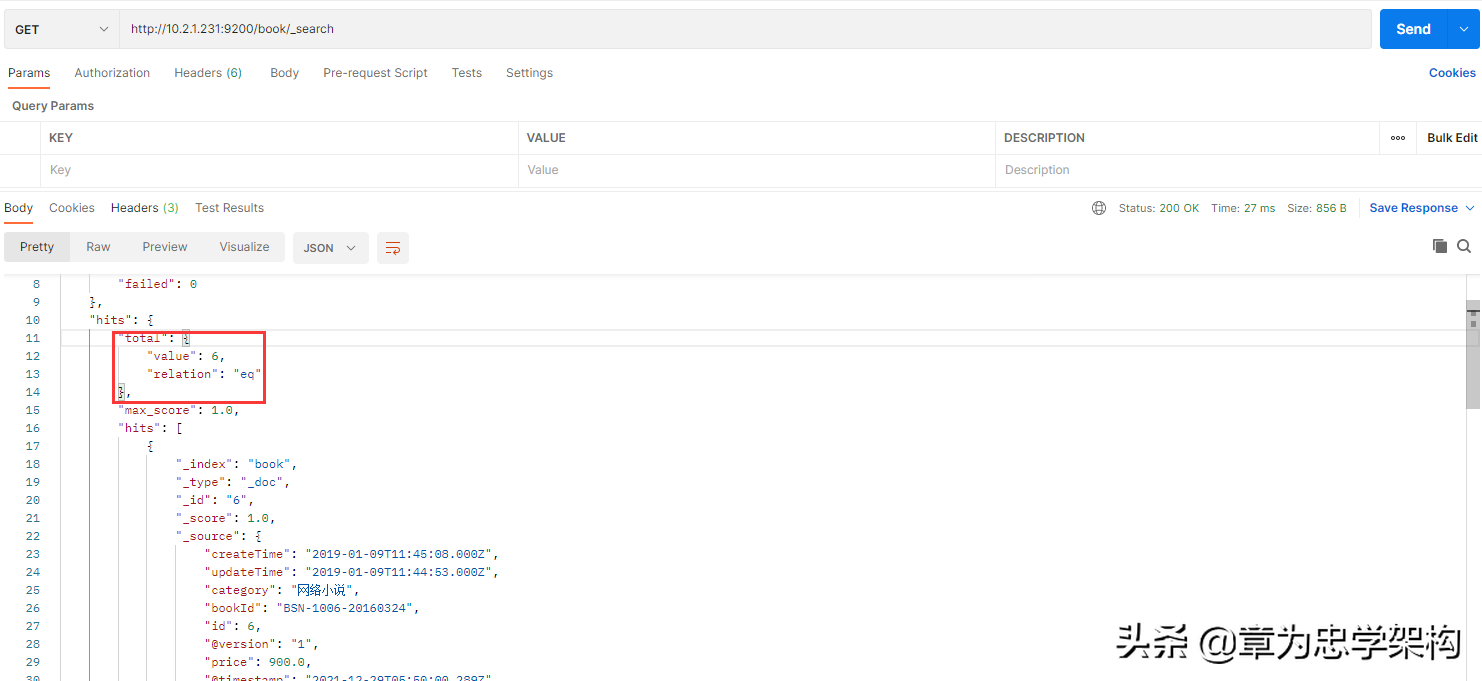
Task: Select the Raw view mode
Action: (98, 247)
